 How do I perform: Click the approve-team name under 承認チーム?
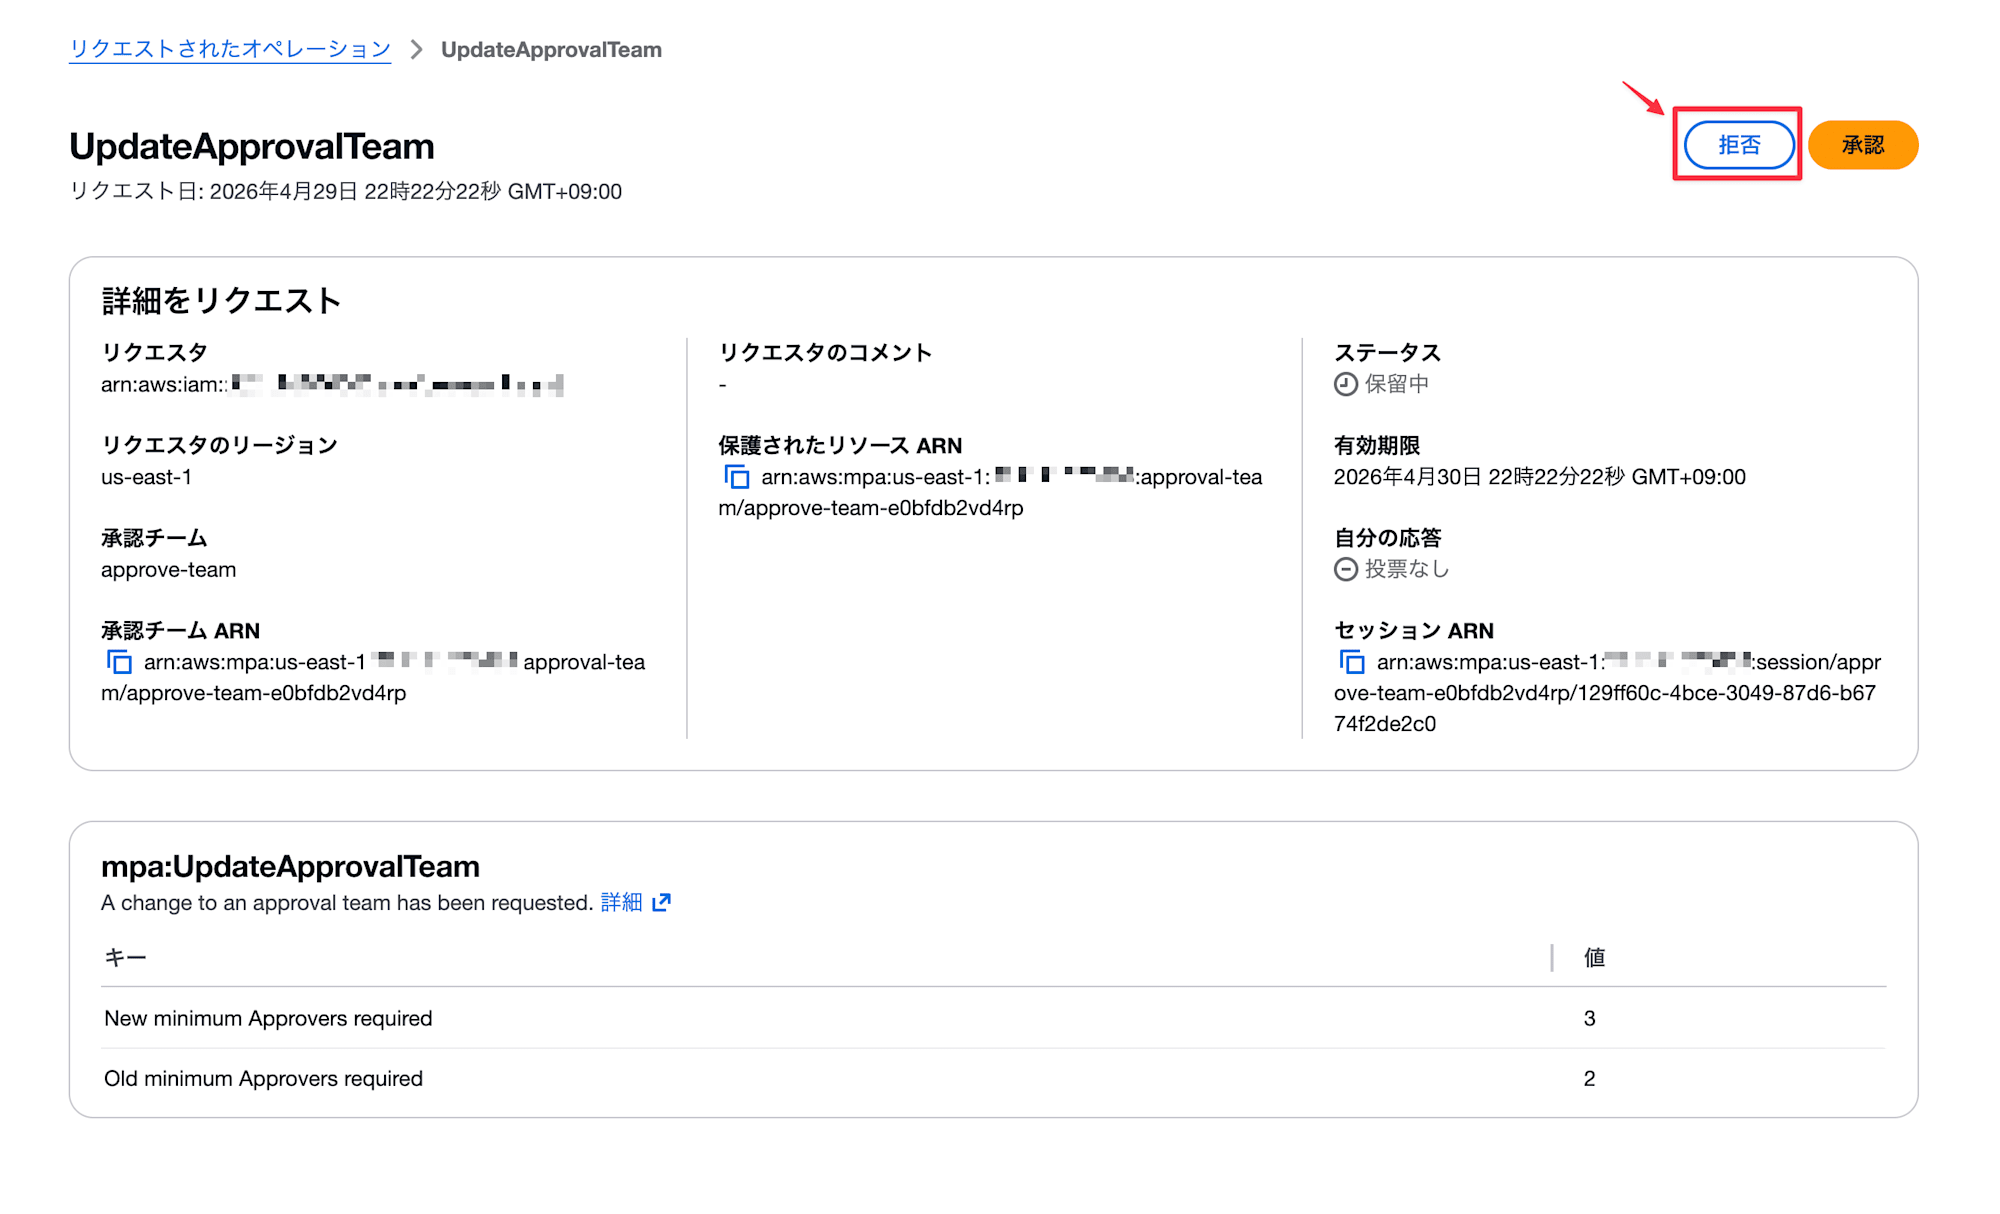click(167, 569)
